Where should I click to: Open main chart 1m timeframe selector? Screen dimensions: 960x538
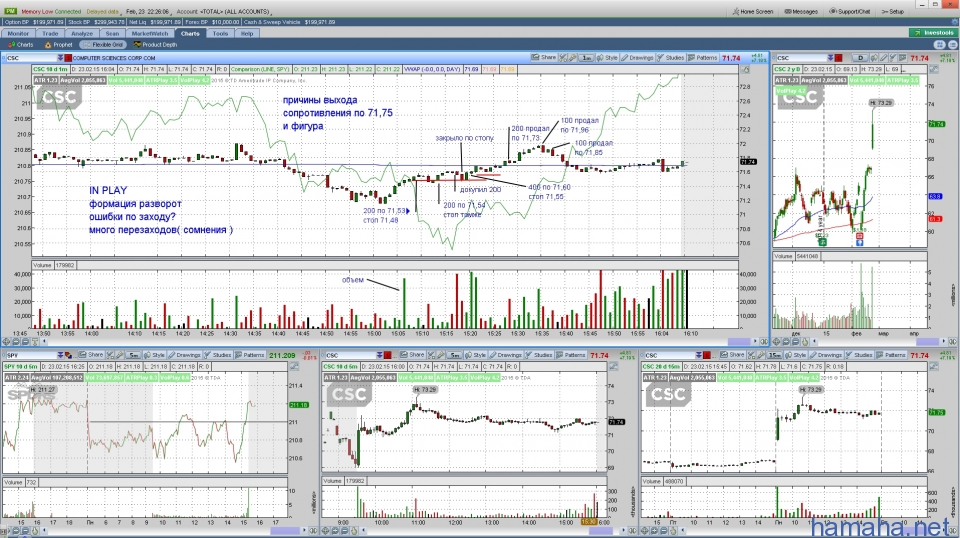coord(587,58)
